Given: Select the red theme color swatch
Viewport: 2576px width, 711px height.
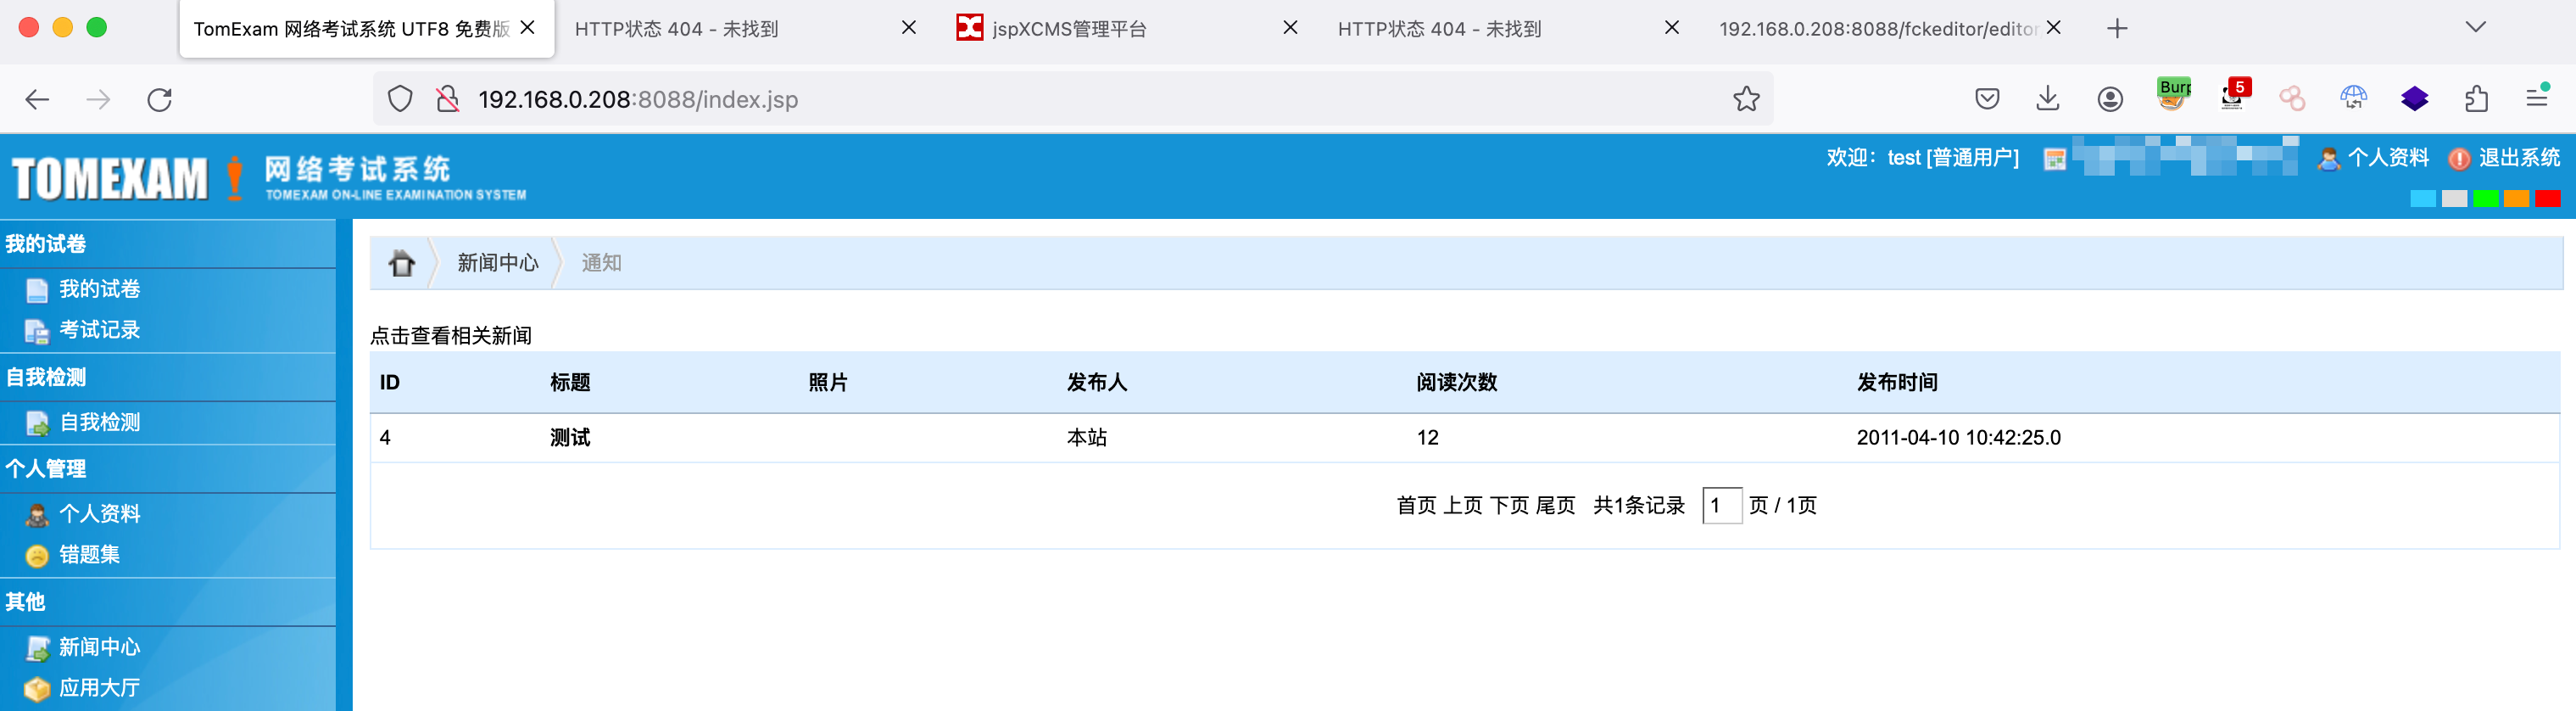Looking at the screenshot, I should pyautogui.click(x=2547, y=199).
